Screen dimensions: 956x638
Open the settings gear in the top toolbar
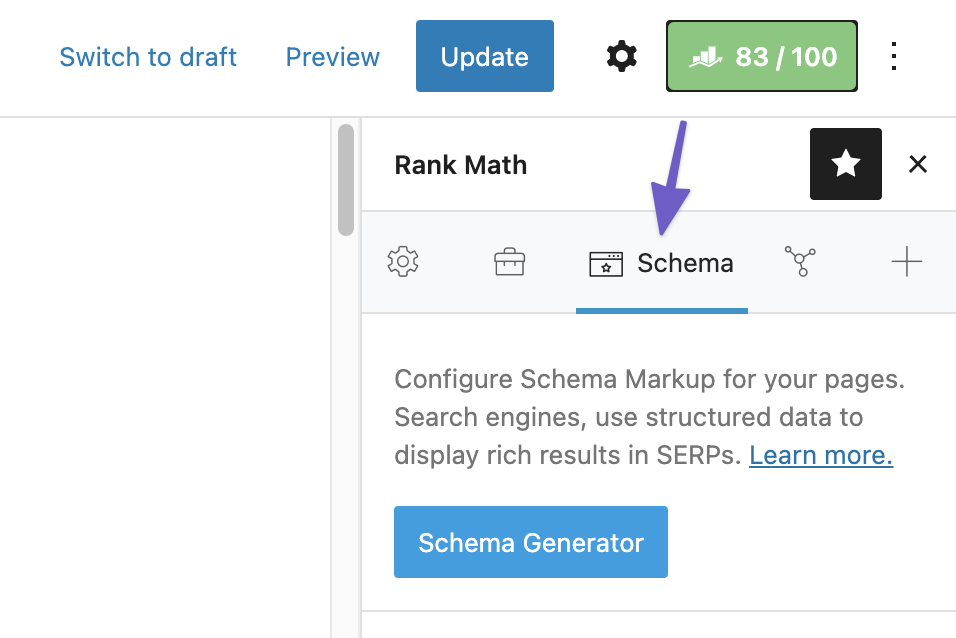(621, 57)
